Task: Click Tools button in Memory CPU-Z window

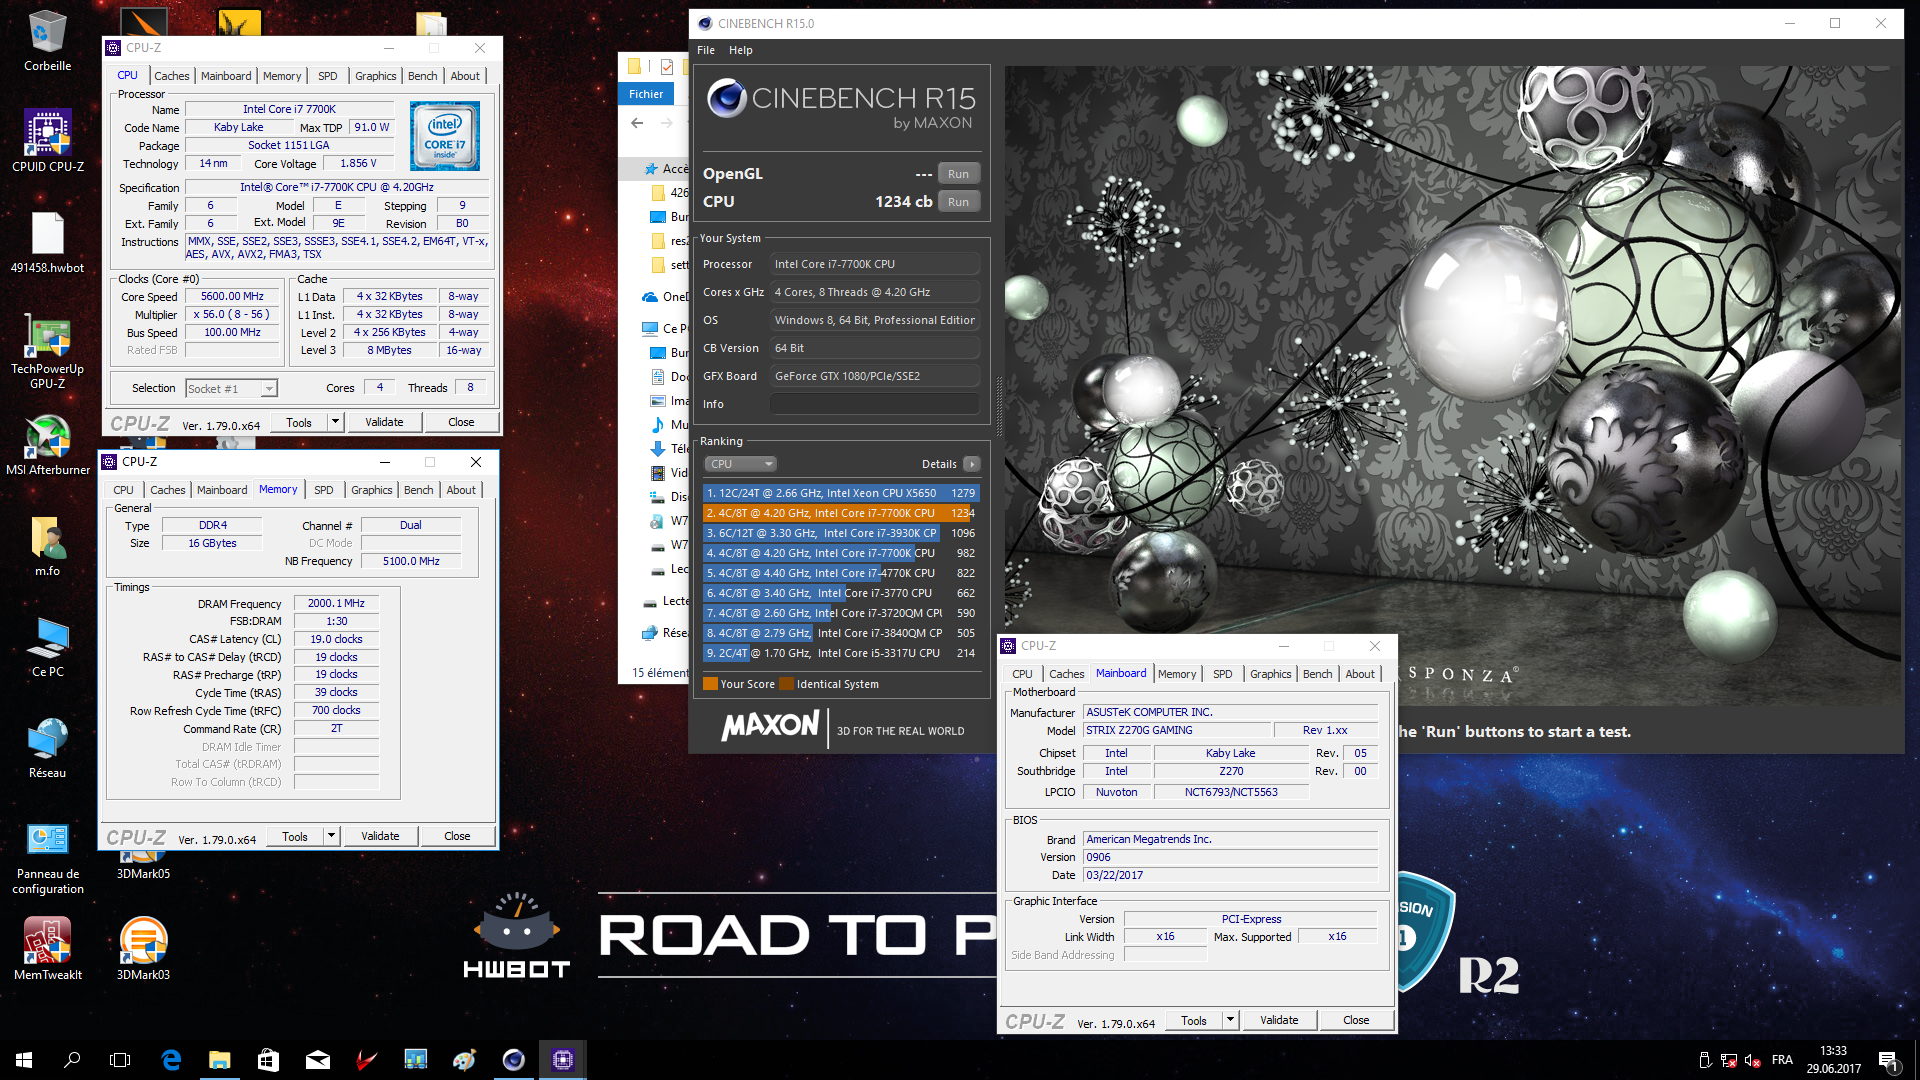Action: coord(295,836)
